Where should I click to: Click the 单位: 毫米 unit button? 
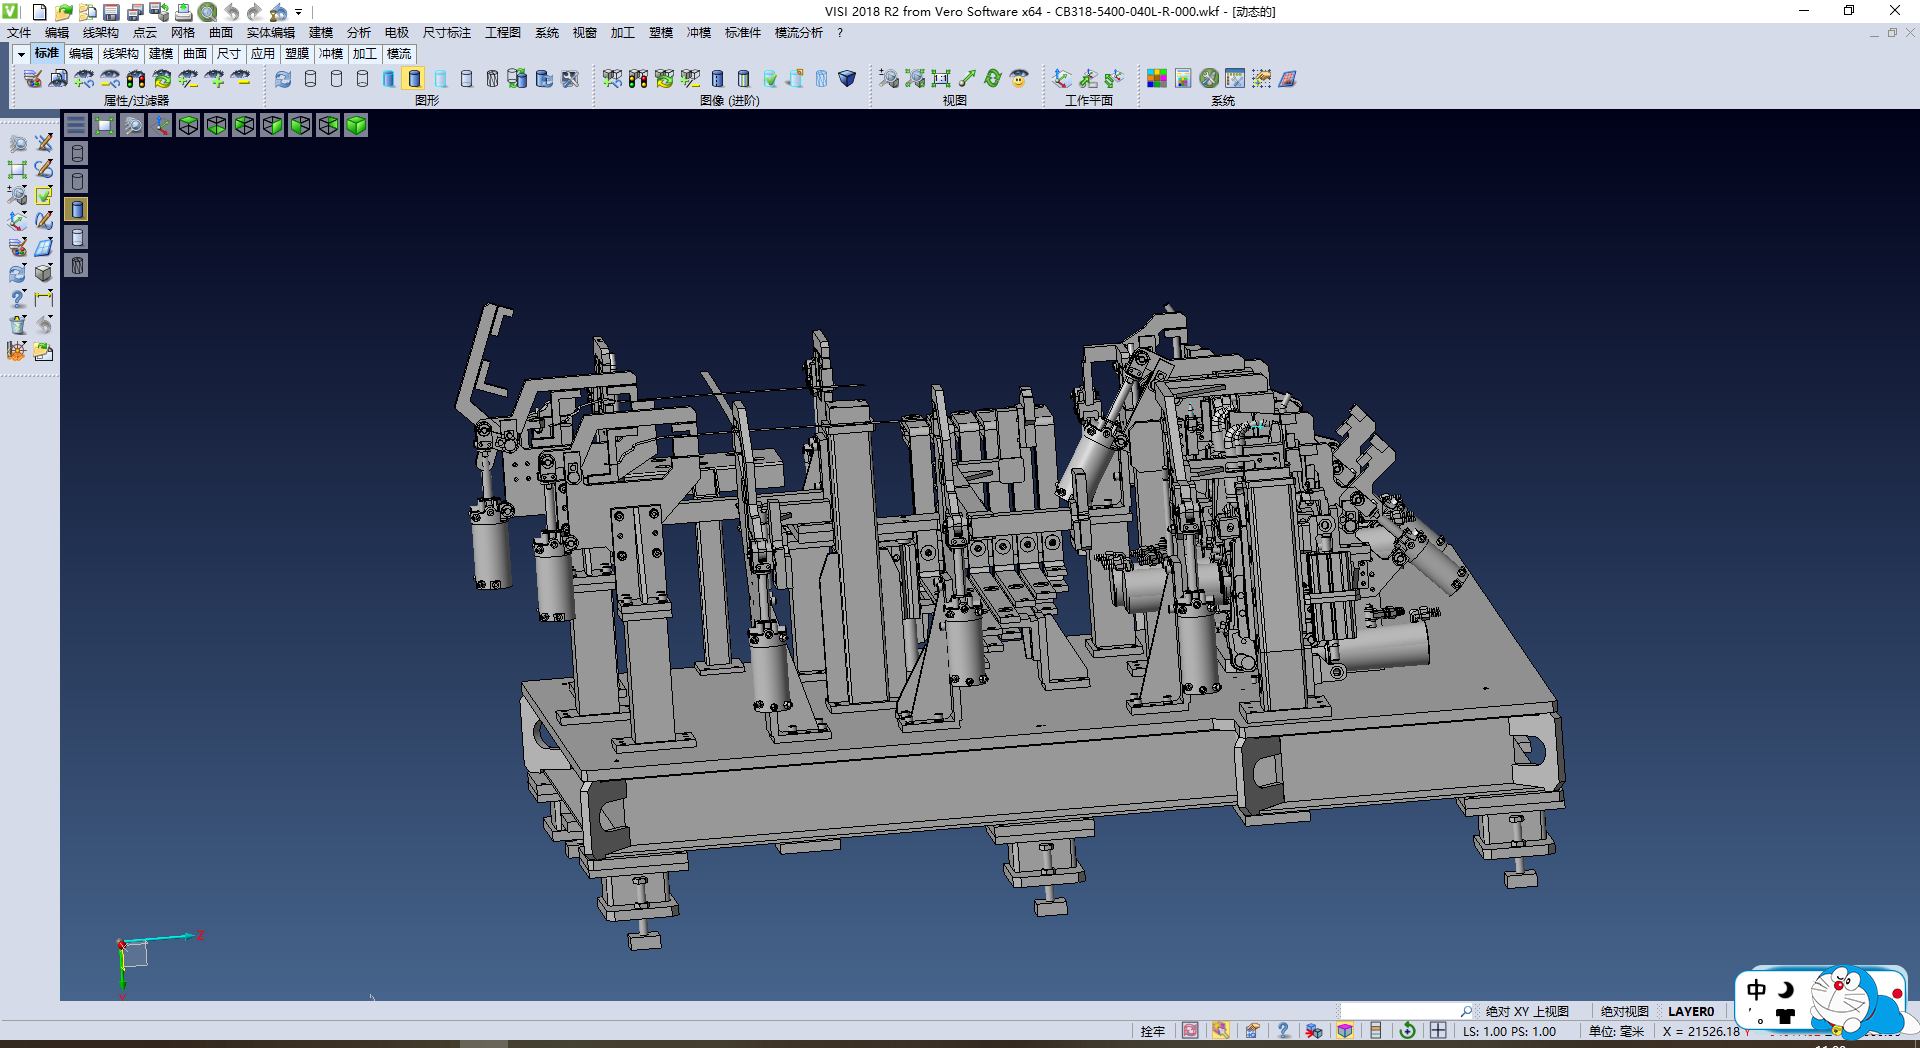click(x=1616, y=1031)
